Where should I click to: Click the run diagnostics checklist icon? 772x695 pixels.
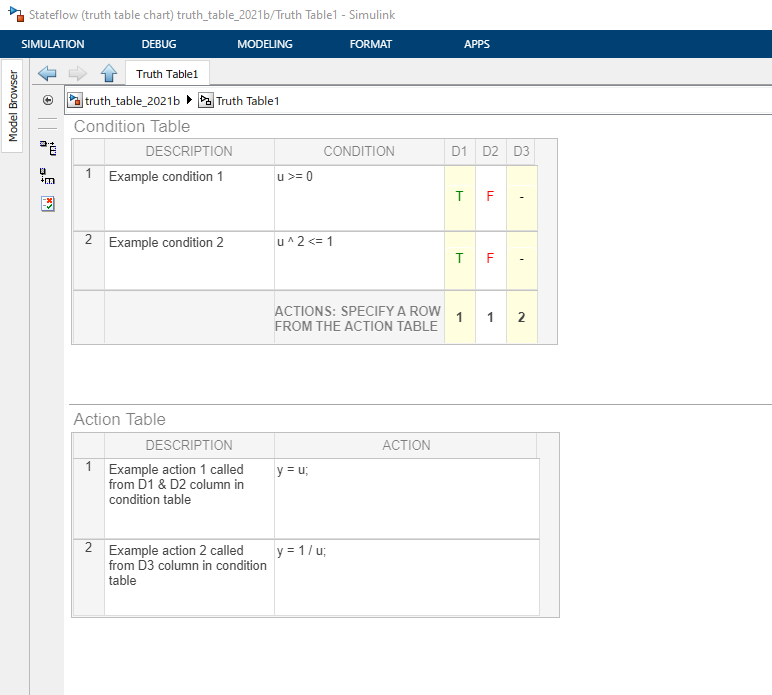coord(47,204)
